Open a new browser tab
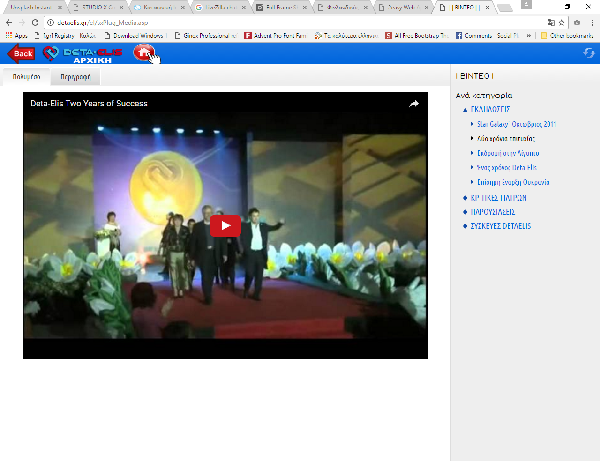 (x=505, y=8)
